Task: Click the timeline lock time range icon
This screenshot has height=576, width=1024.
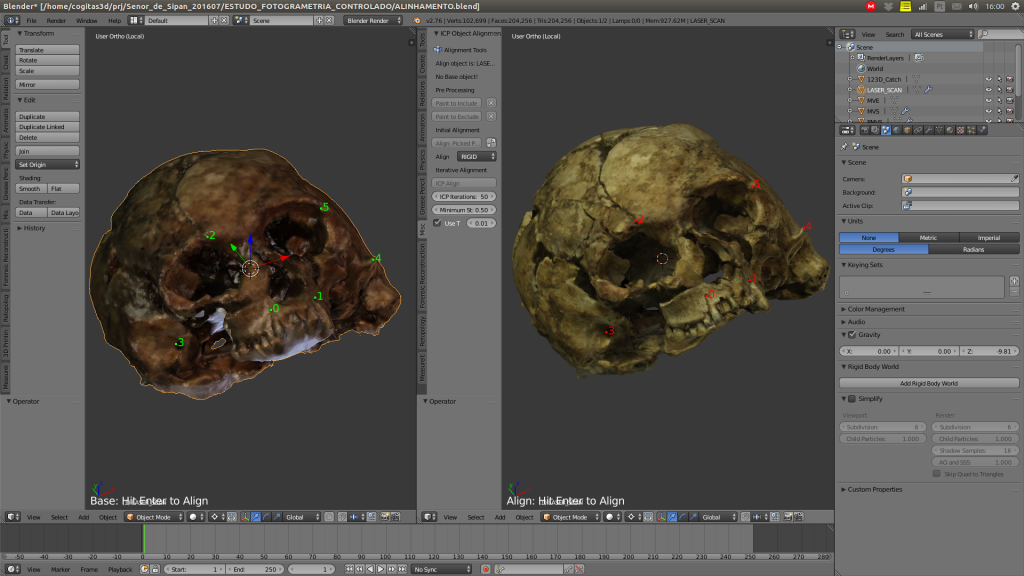Action: [x=155, y=569]
